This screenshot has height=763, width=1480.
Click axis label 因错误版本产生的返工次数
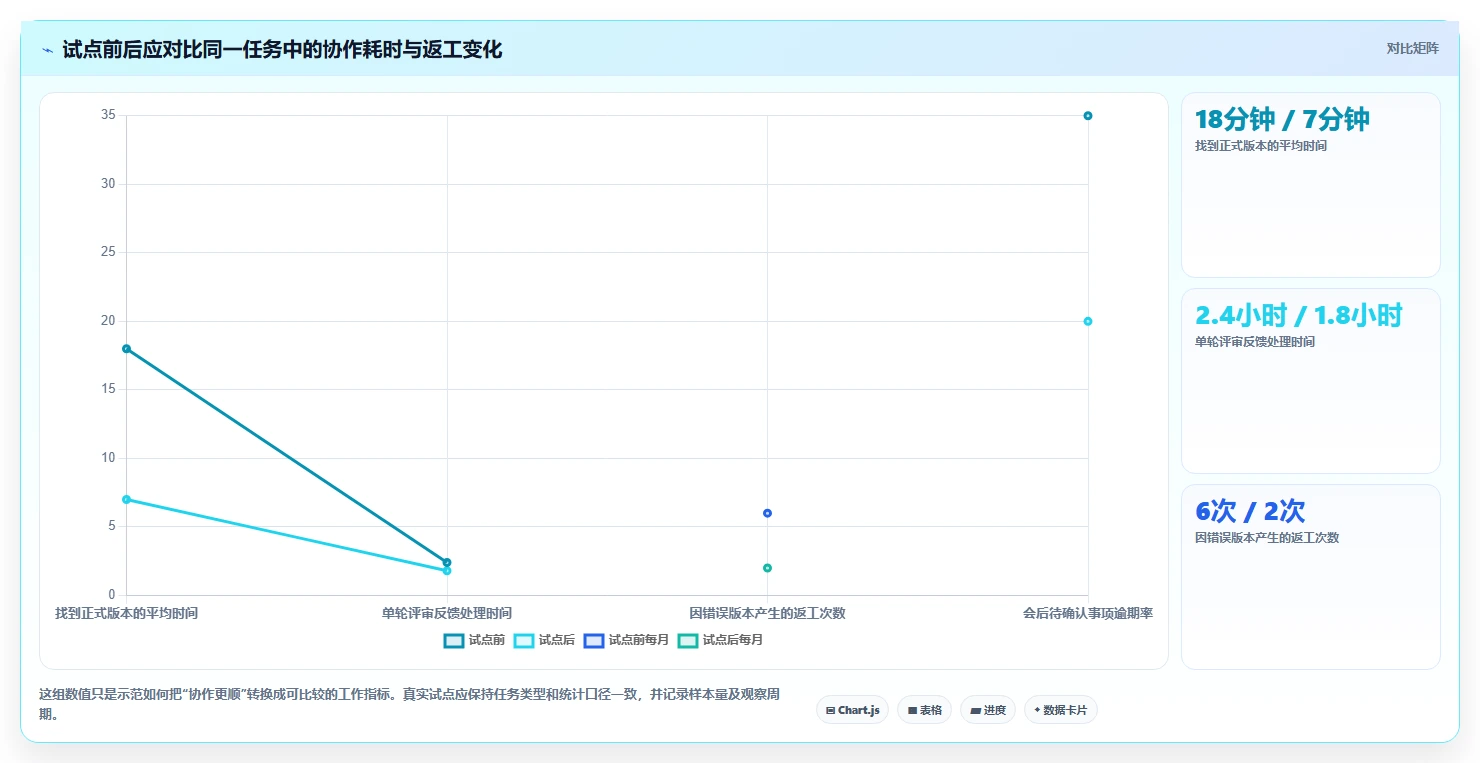[x=767, y=613]
